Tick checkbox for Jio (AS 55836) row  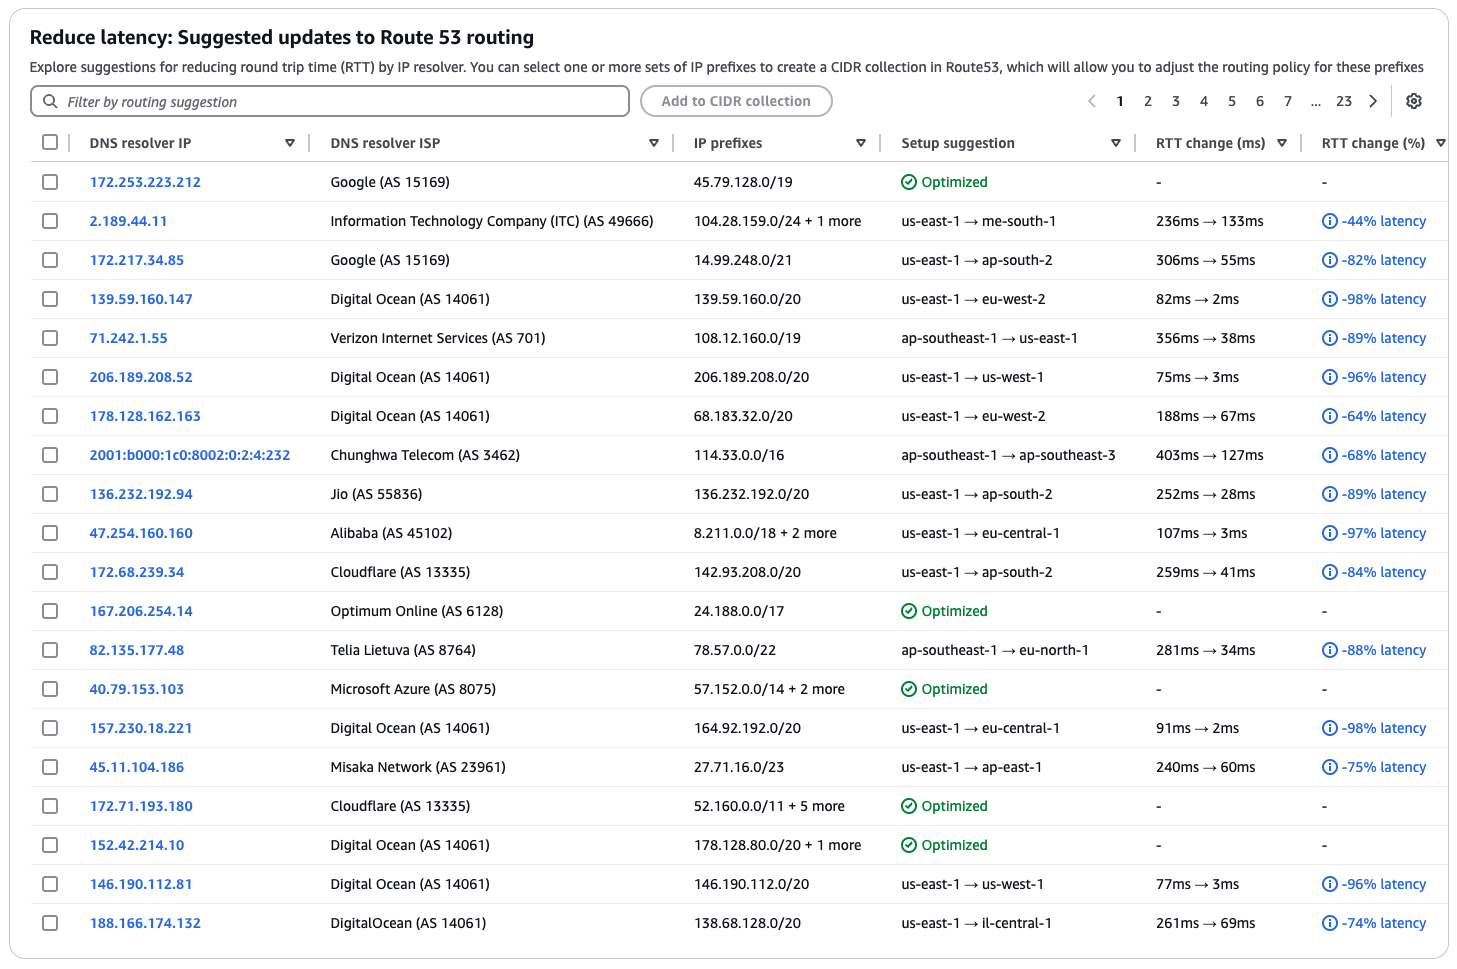pos(50,494)
